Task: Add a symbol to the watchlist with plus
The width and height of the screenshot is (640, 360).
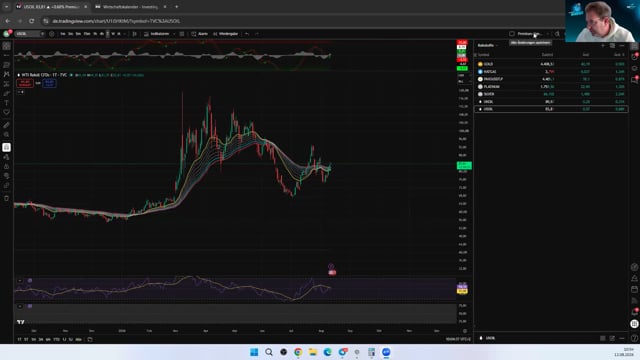Action: pos(603,45)
